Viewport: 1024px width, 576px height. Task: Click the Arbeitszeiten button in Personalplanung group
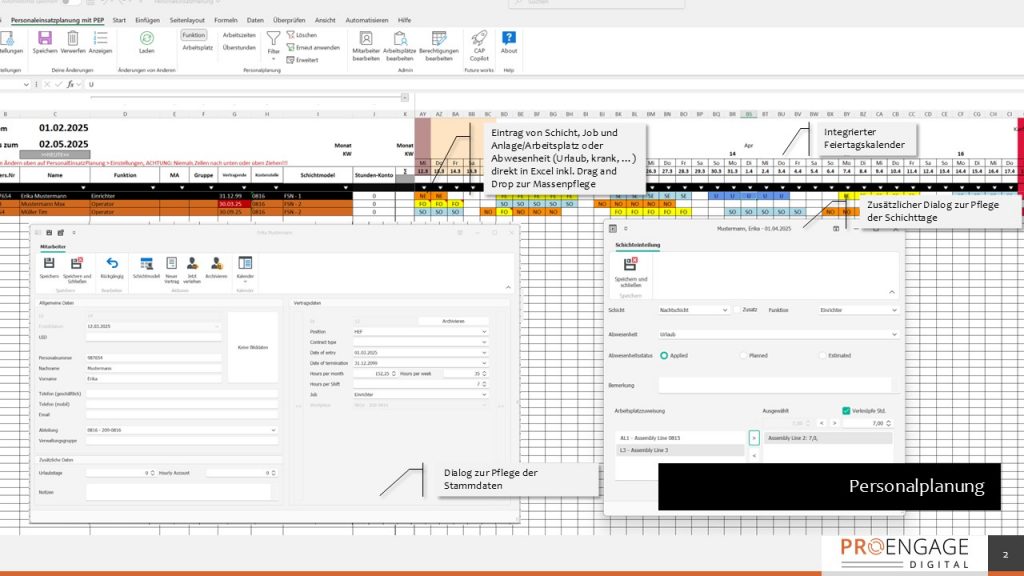239,34
